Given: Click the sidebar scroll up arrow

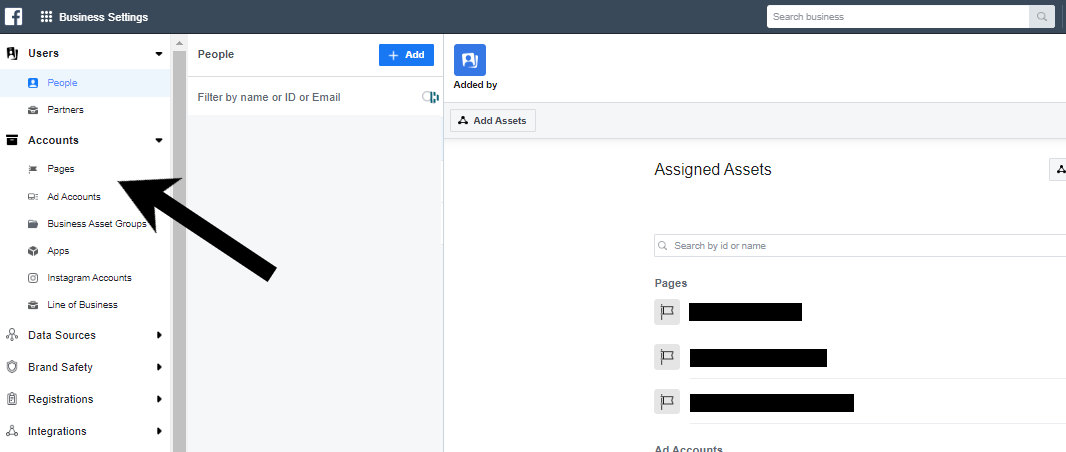Looking at the screenshot, I should [x=179, y=43].
